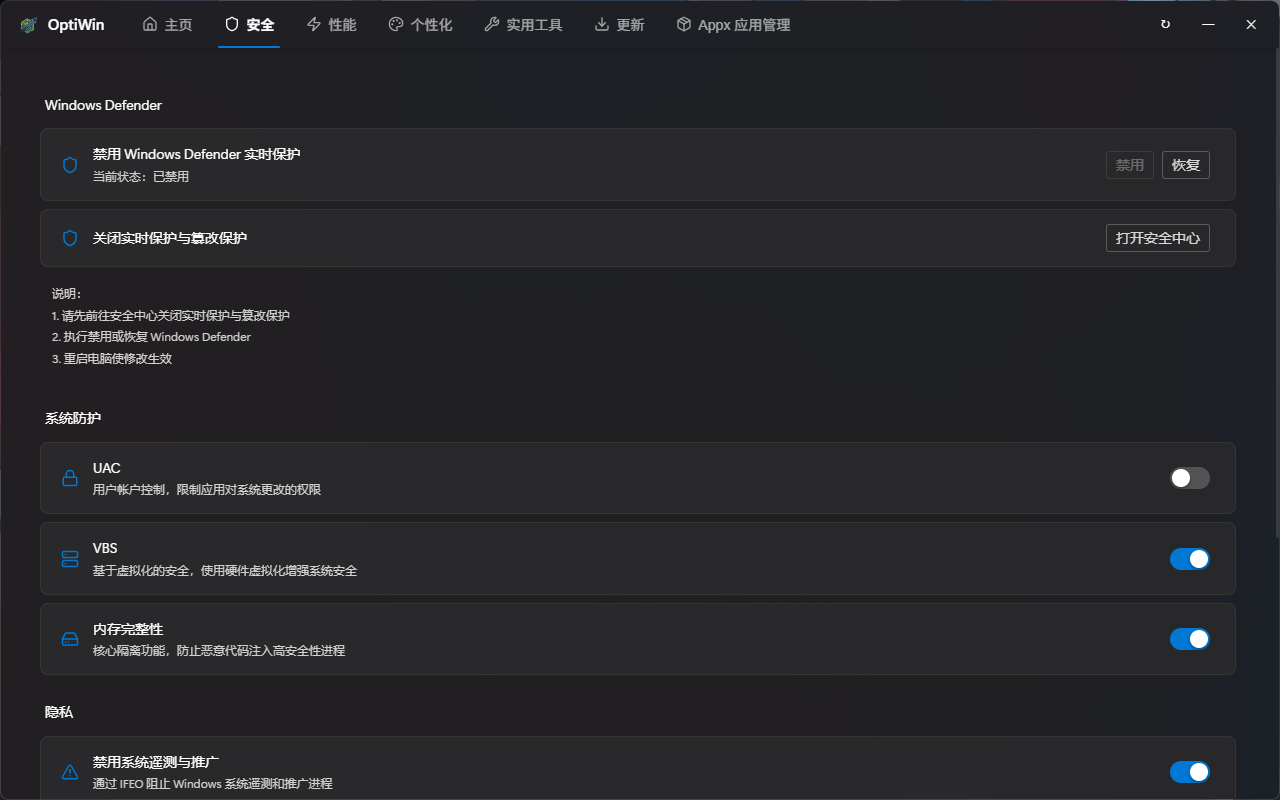Image resolution: width=1280 pixels, height=800 pixels.
Task: Toggle the 禁用系统遥测与推广 switch
Action: [x=1190, y=772]
